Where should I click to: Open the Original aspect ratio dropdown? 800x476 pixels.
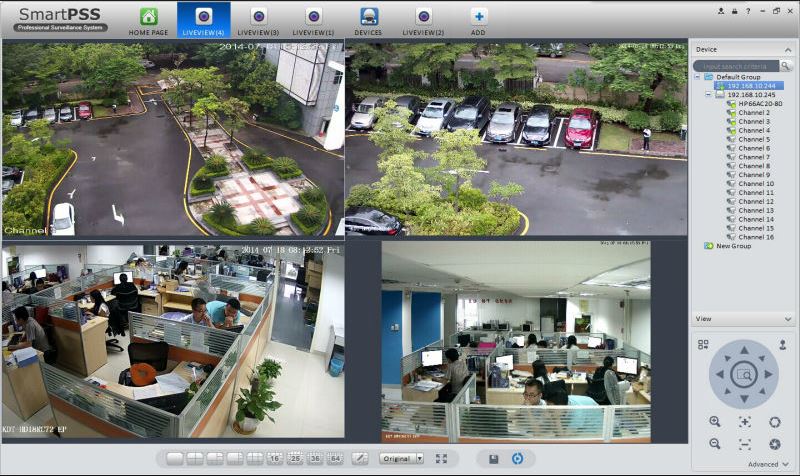point(402,458)
